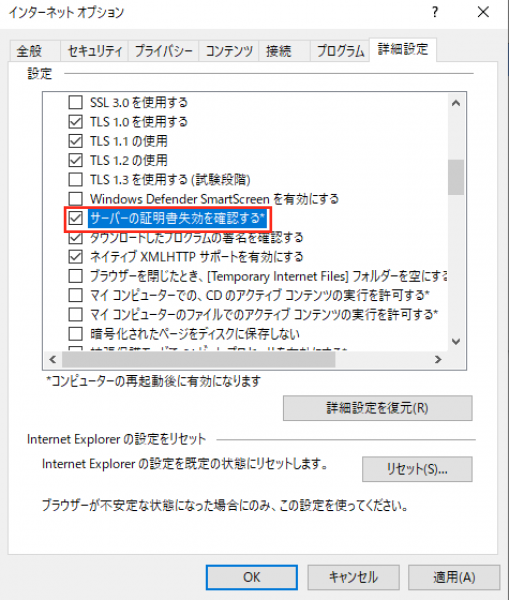Screen dimensions: 509x600
Task: Click the list scroll down arrow
Action: 456,341
